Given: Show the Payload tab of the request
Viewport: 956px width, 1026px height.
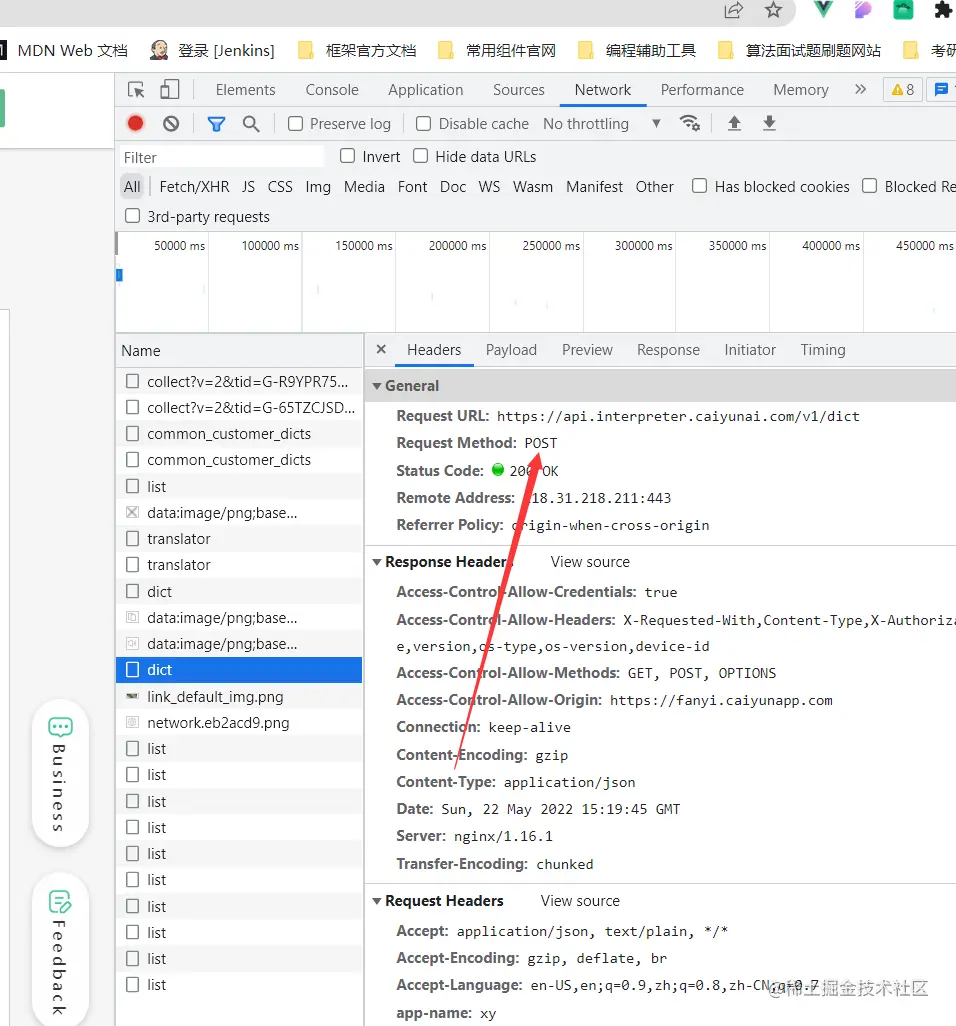Looking at the screenshot, I should [x=511, y=350].
